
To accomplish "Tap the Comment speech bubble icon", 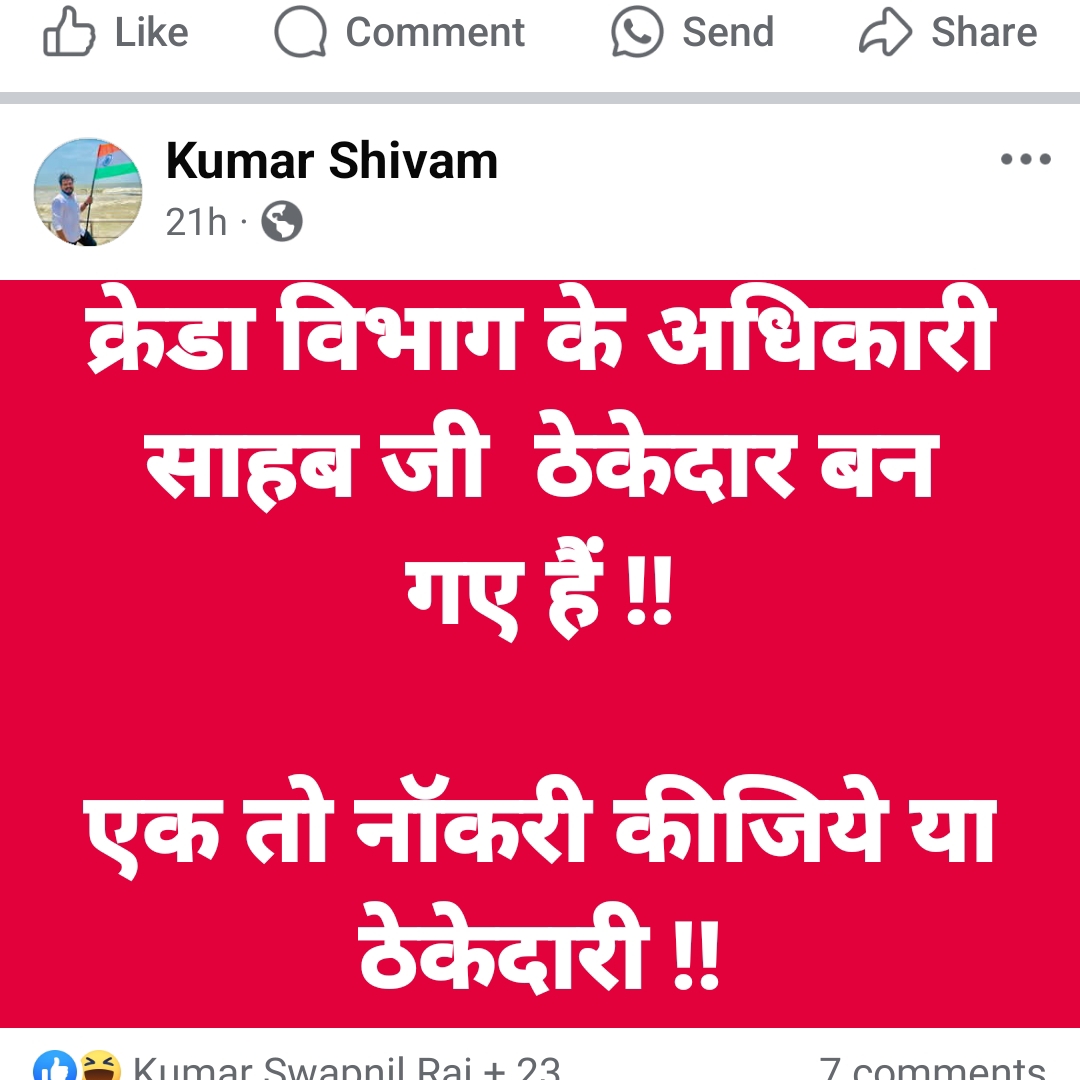I will [x=300, y=32].
